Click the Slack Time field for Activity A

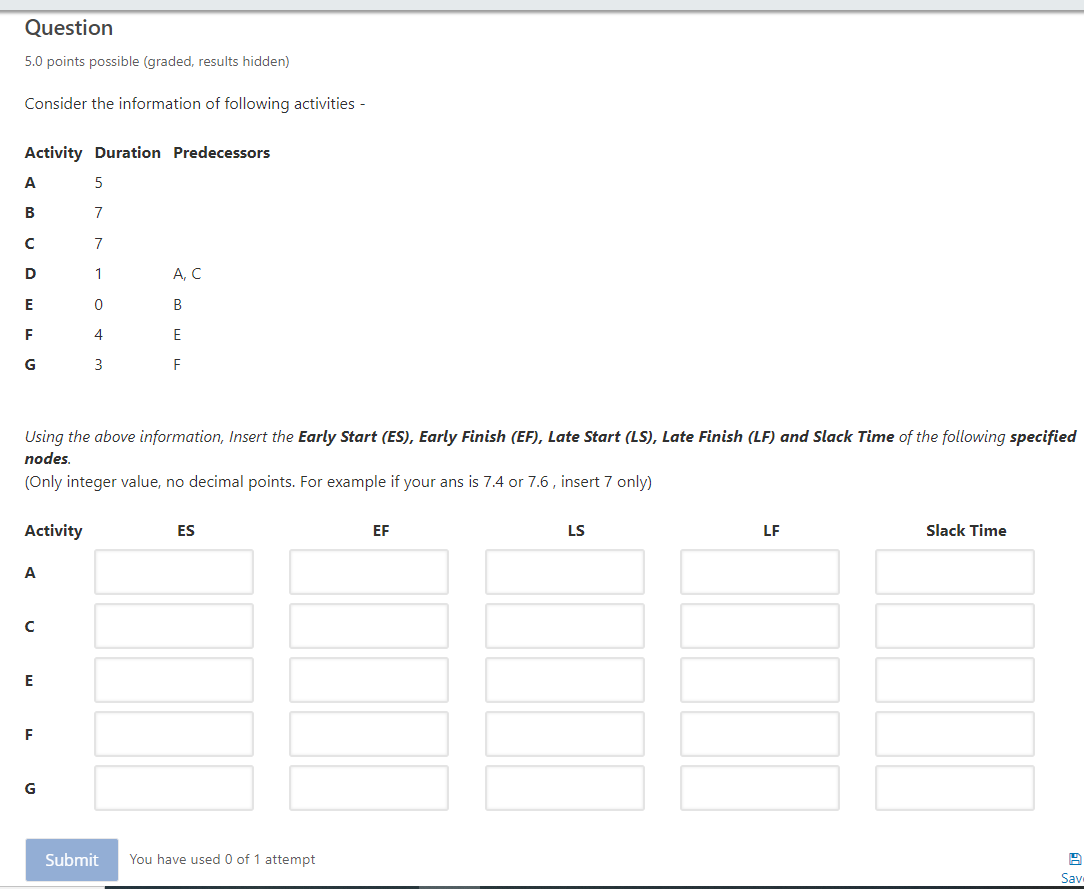pyautogui.click(x=954, y=571)
